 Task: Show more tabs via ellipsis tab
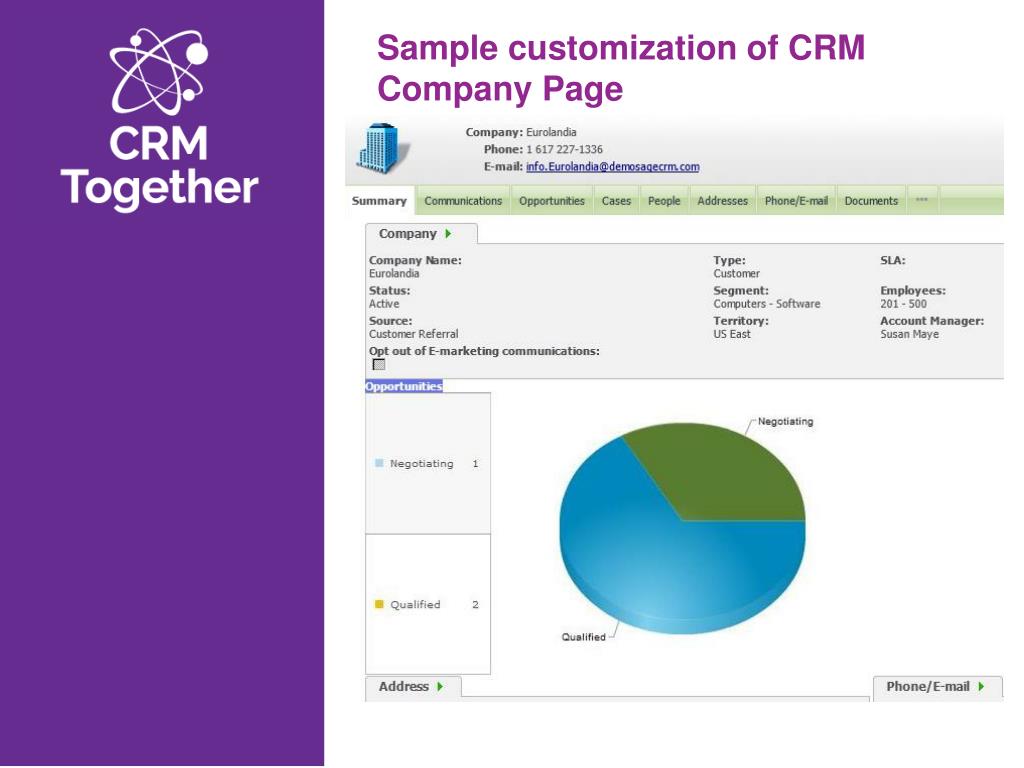(x=921, y=200)
